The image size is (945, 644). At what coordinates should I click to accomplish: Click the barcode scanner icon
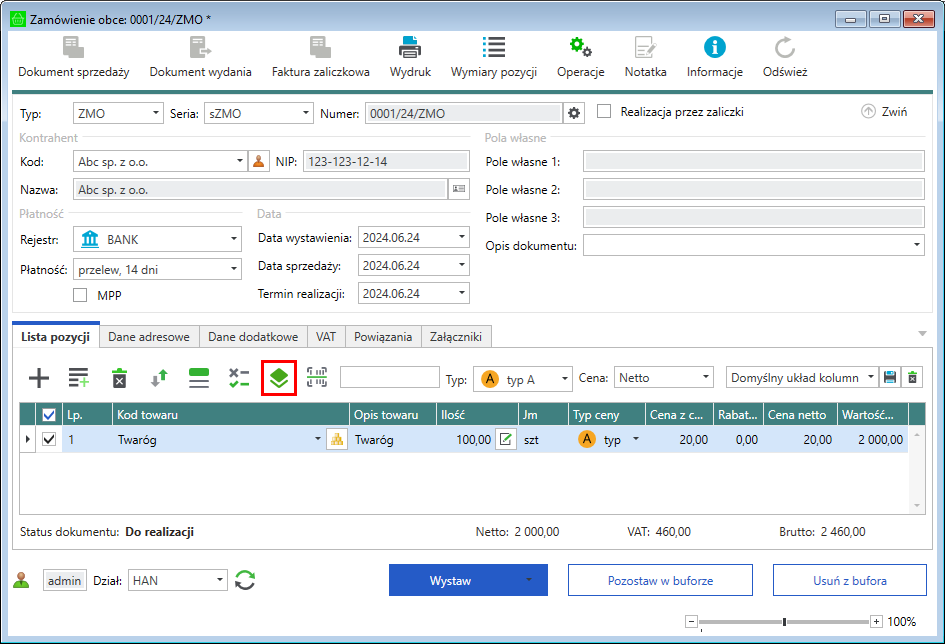click(x=317, y=377)
